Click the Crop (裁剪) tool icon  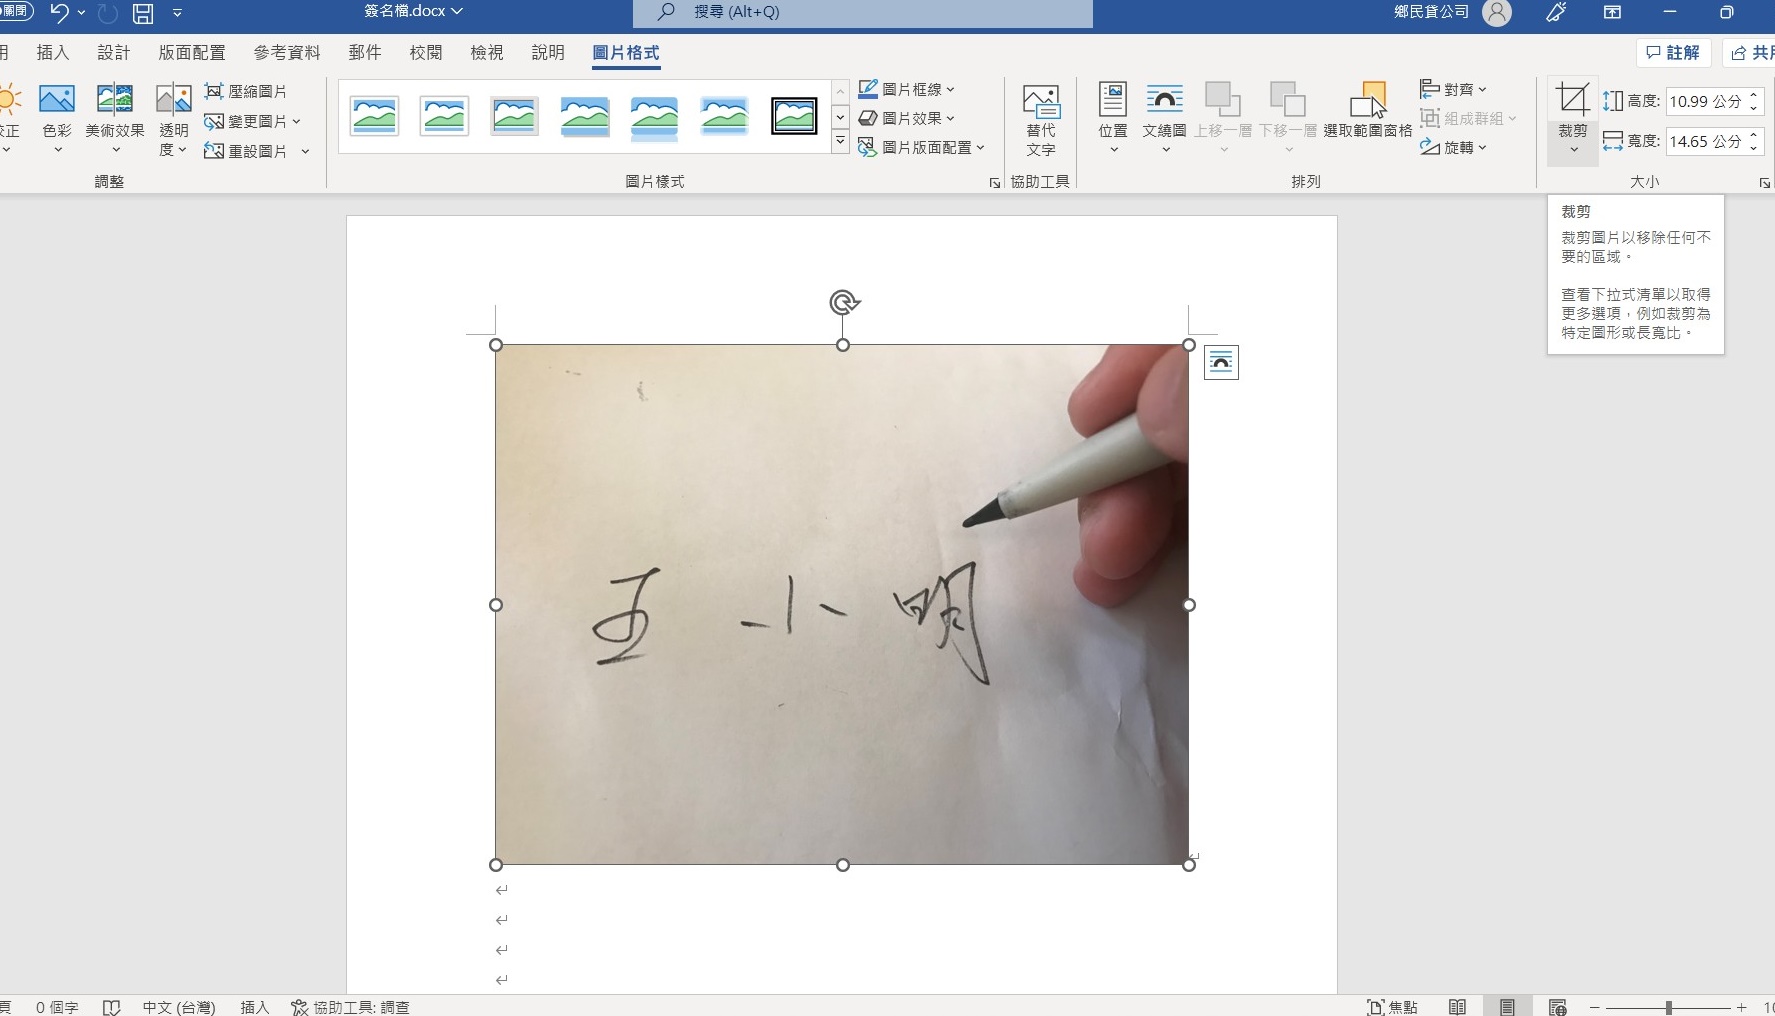pyautogui.click(x=1572, y=100)
